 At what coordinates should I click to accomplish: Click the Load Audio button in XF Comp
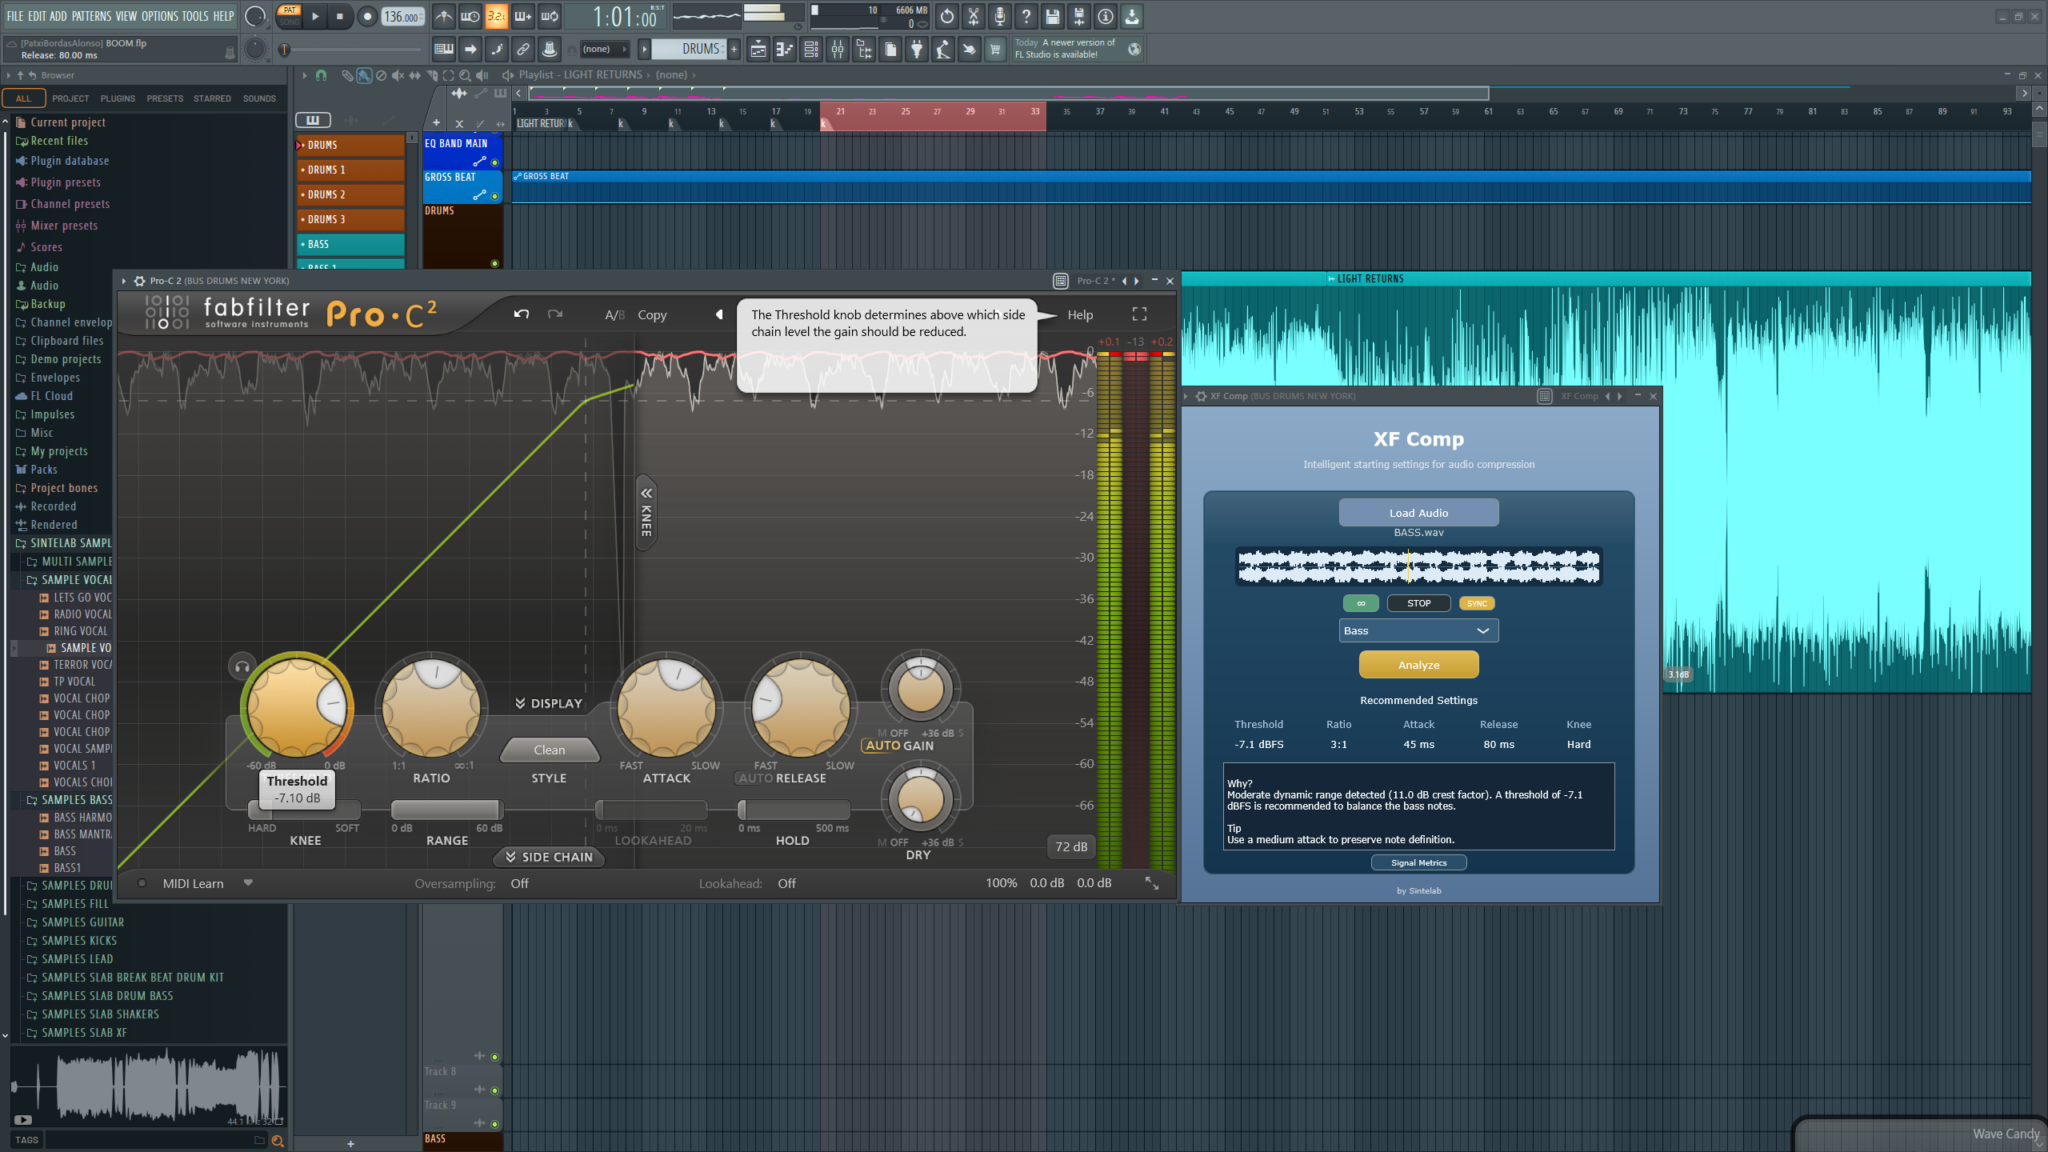(1418, 513)
